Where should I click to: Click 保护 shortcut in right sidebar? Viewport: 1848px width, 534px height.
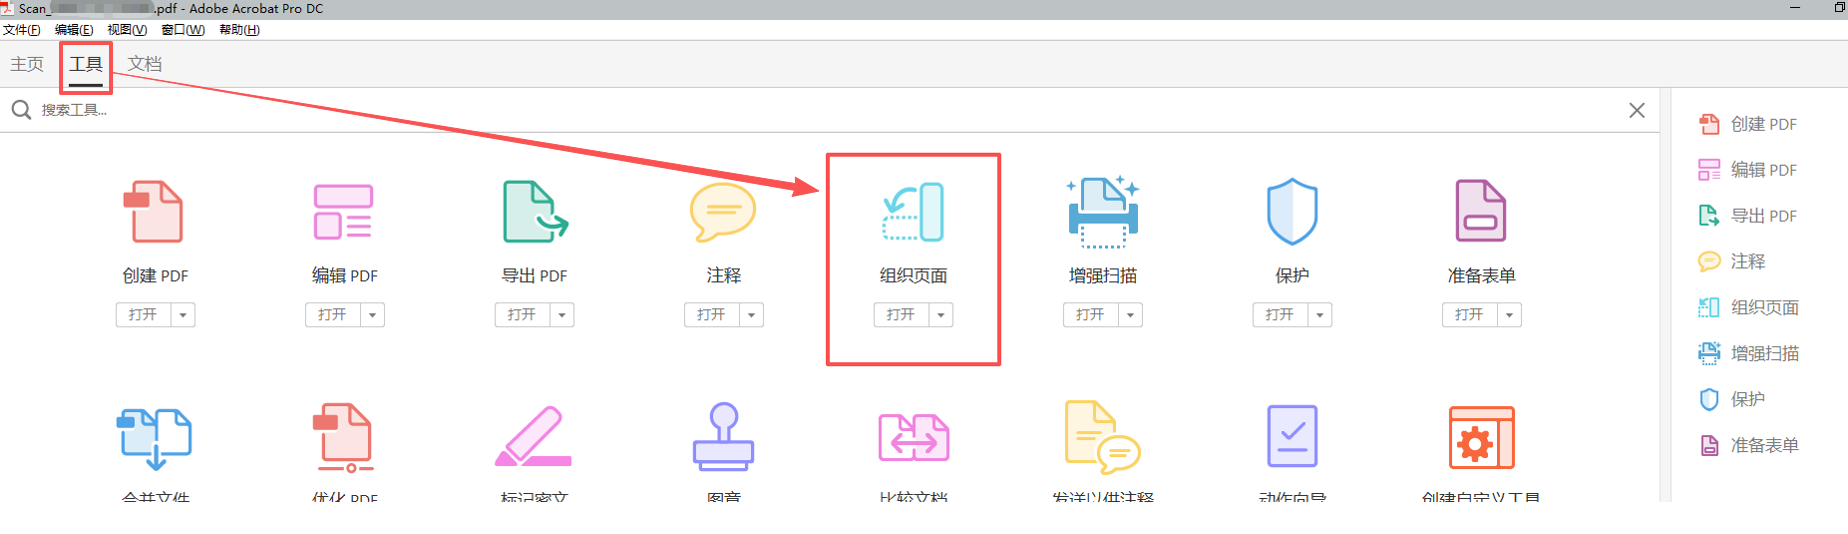1732,400
